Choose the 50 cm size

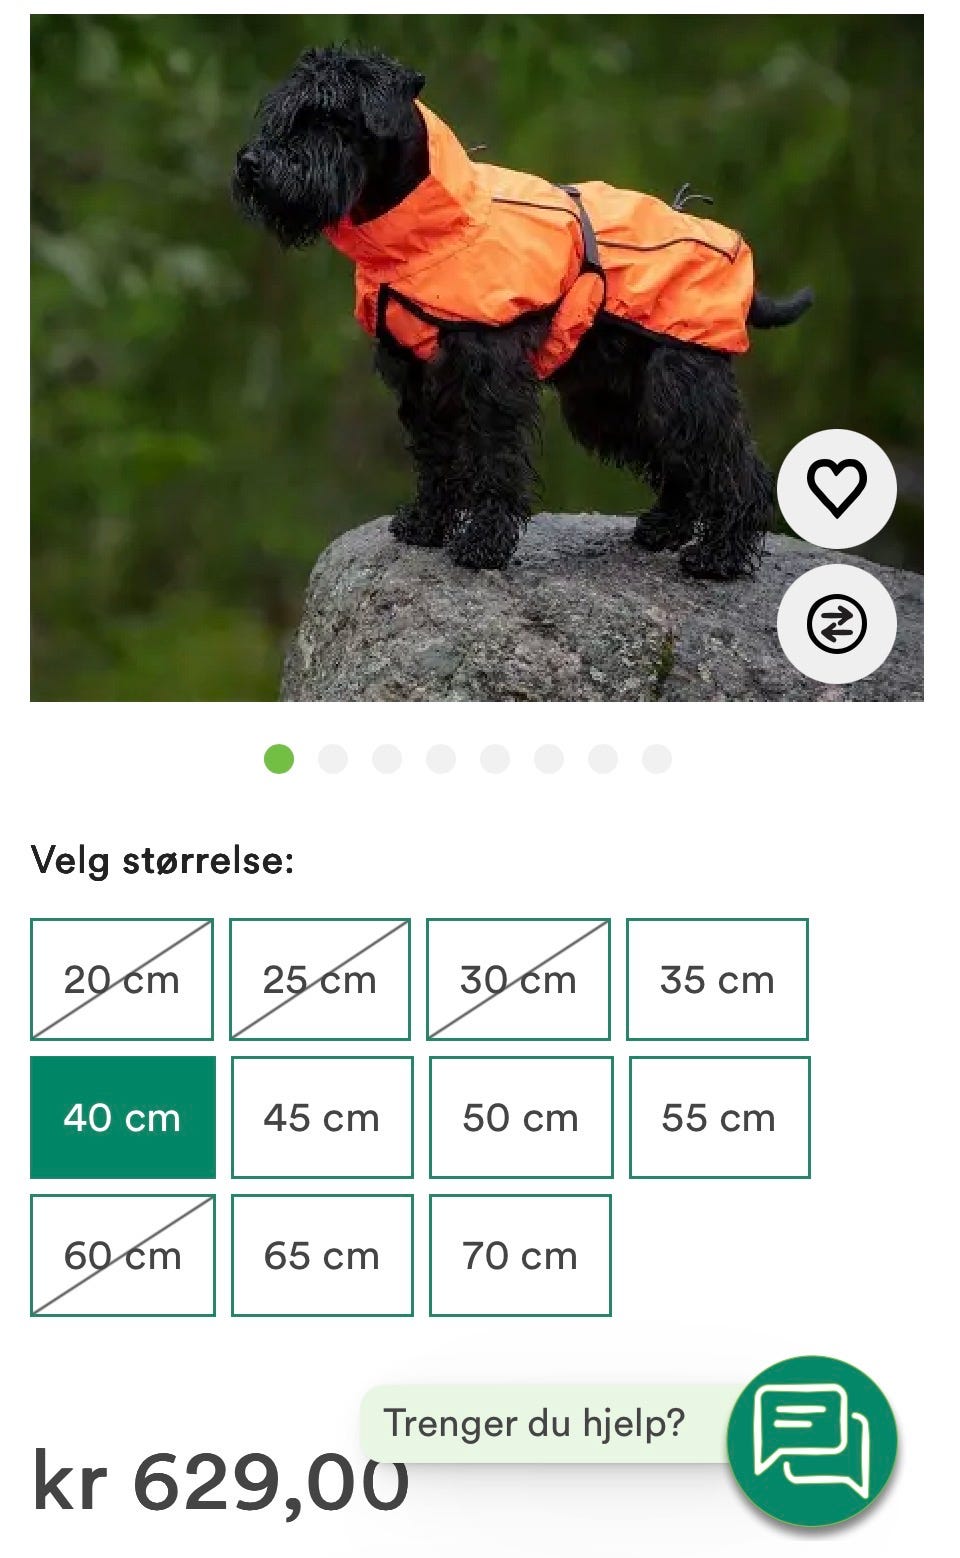(x=520, y=1117)
